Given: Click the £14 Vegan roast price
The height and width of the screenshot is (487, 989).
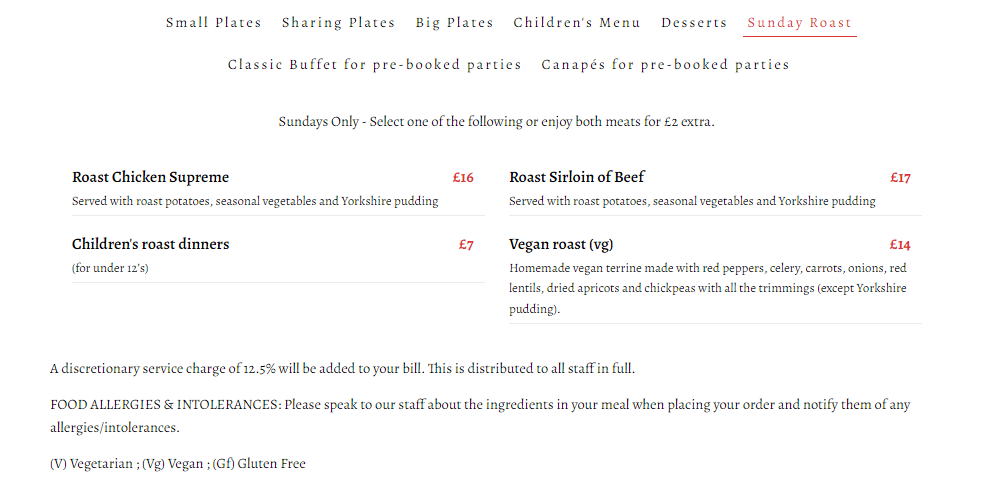Looking at the screenshot, I should click(900, 244).
